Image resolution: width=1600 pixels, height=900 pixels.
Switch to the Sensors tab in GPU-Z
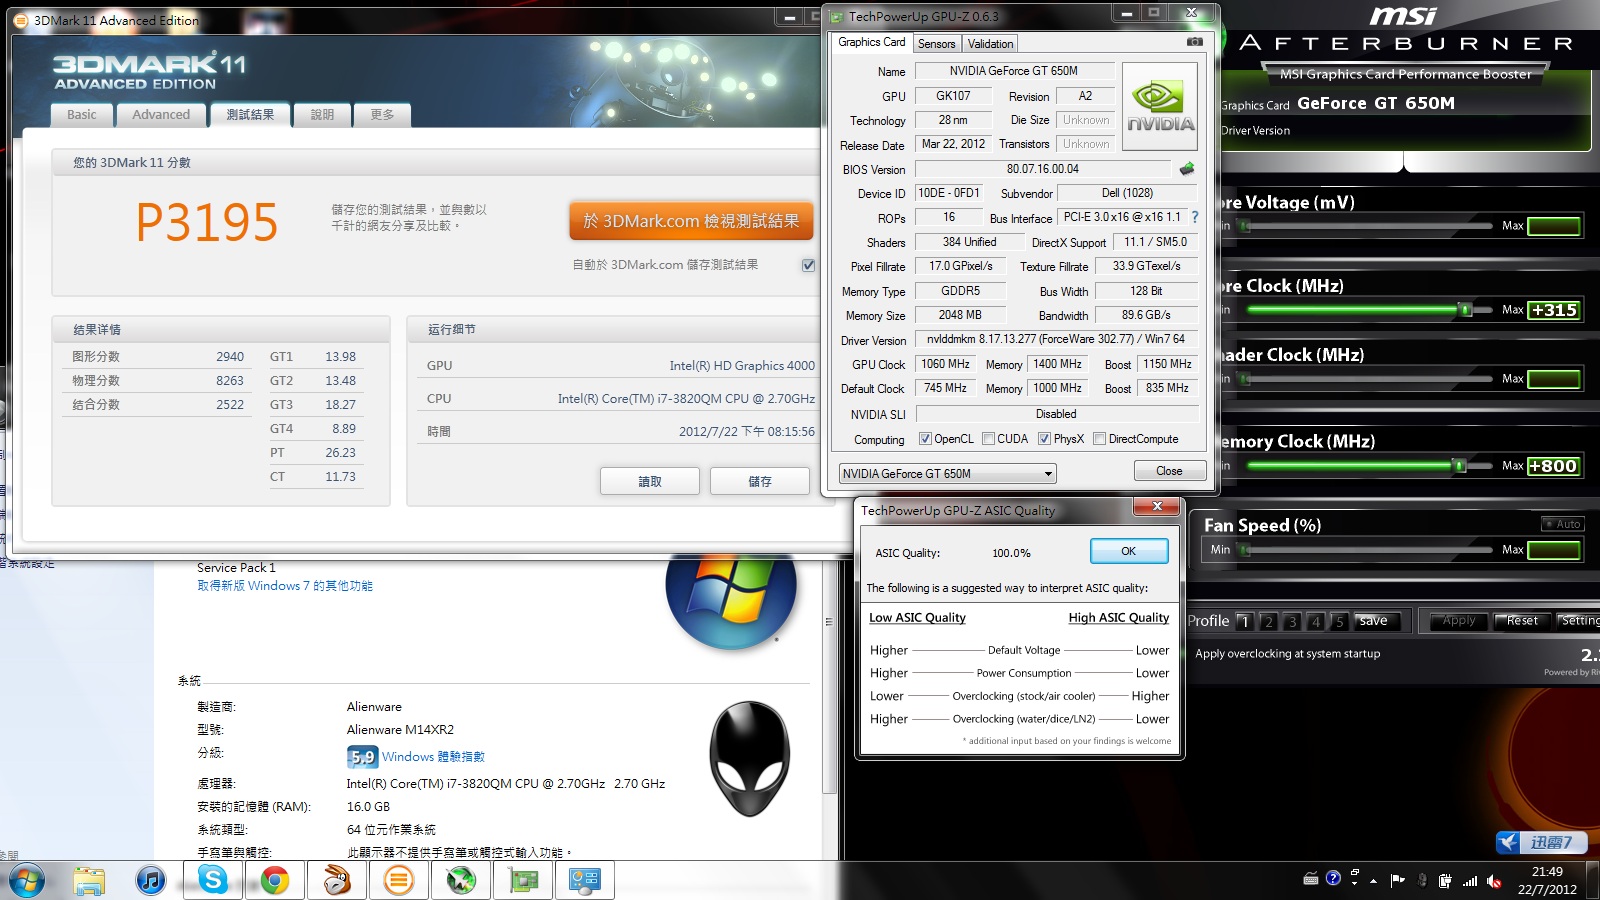[x=936, y=44]
